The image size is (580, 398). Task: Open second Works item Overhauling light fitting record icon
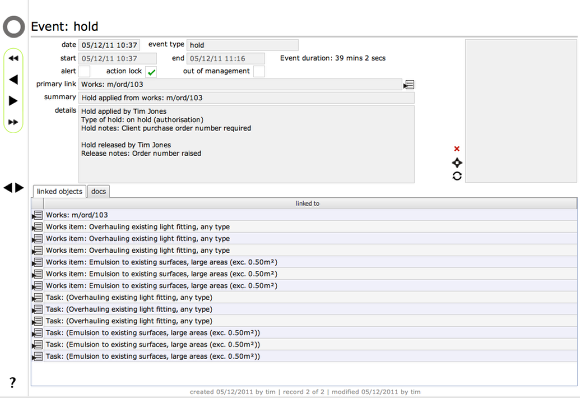point(37,239)
